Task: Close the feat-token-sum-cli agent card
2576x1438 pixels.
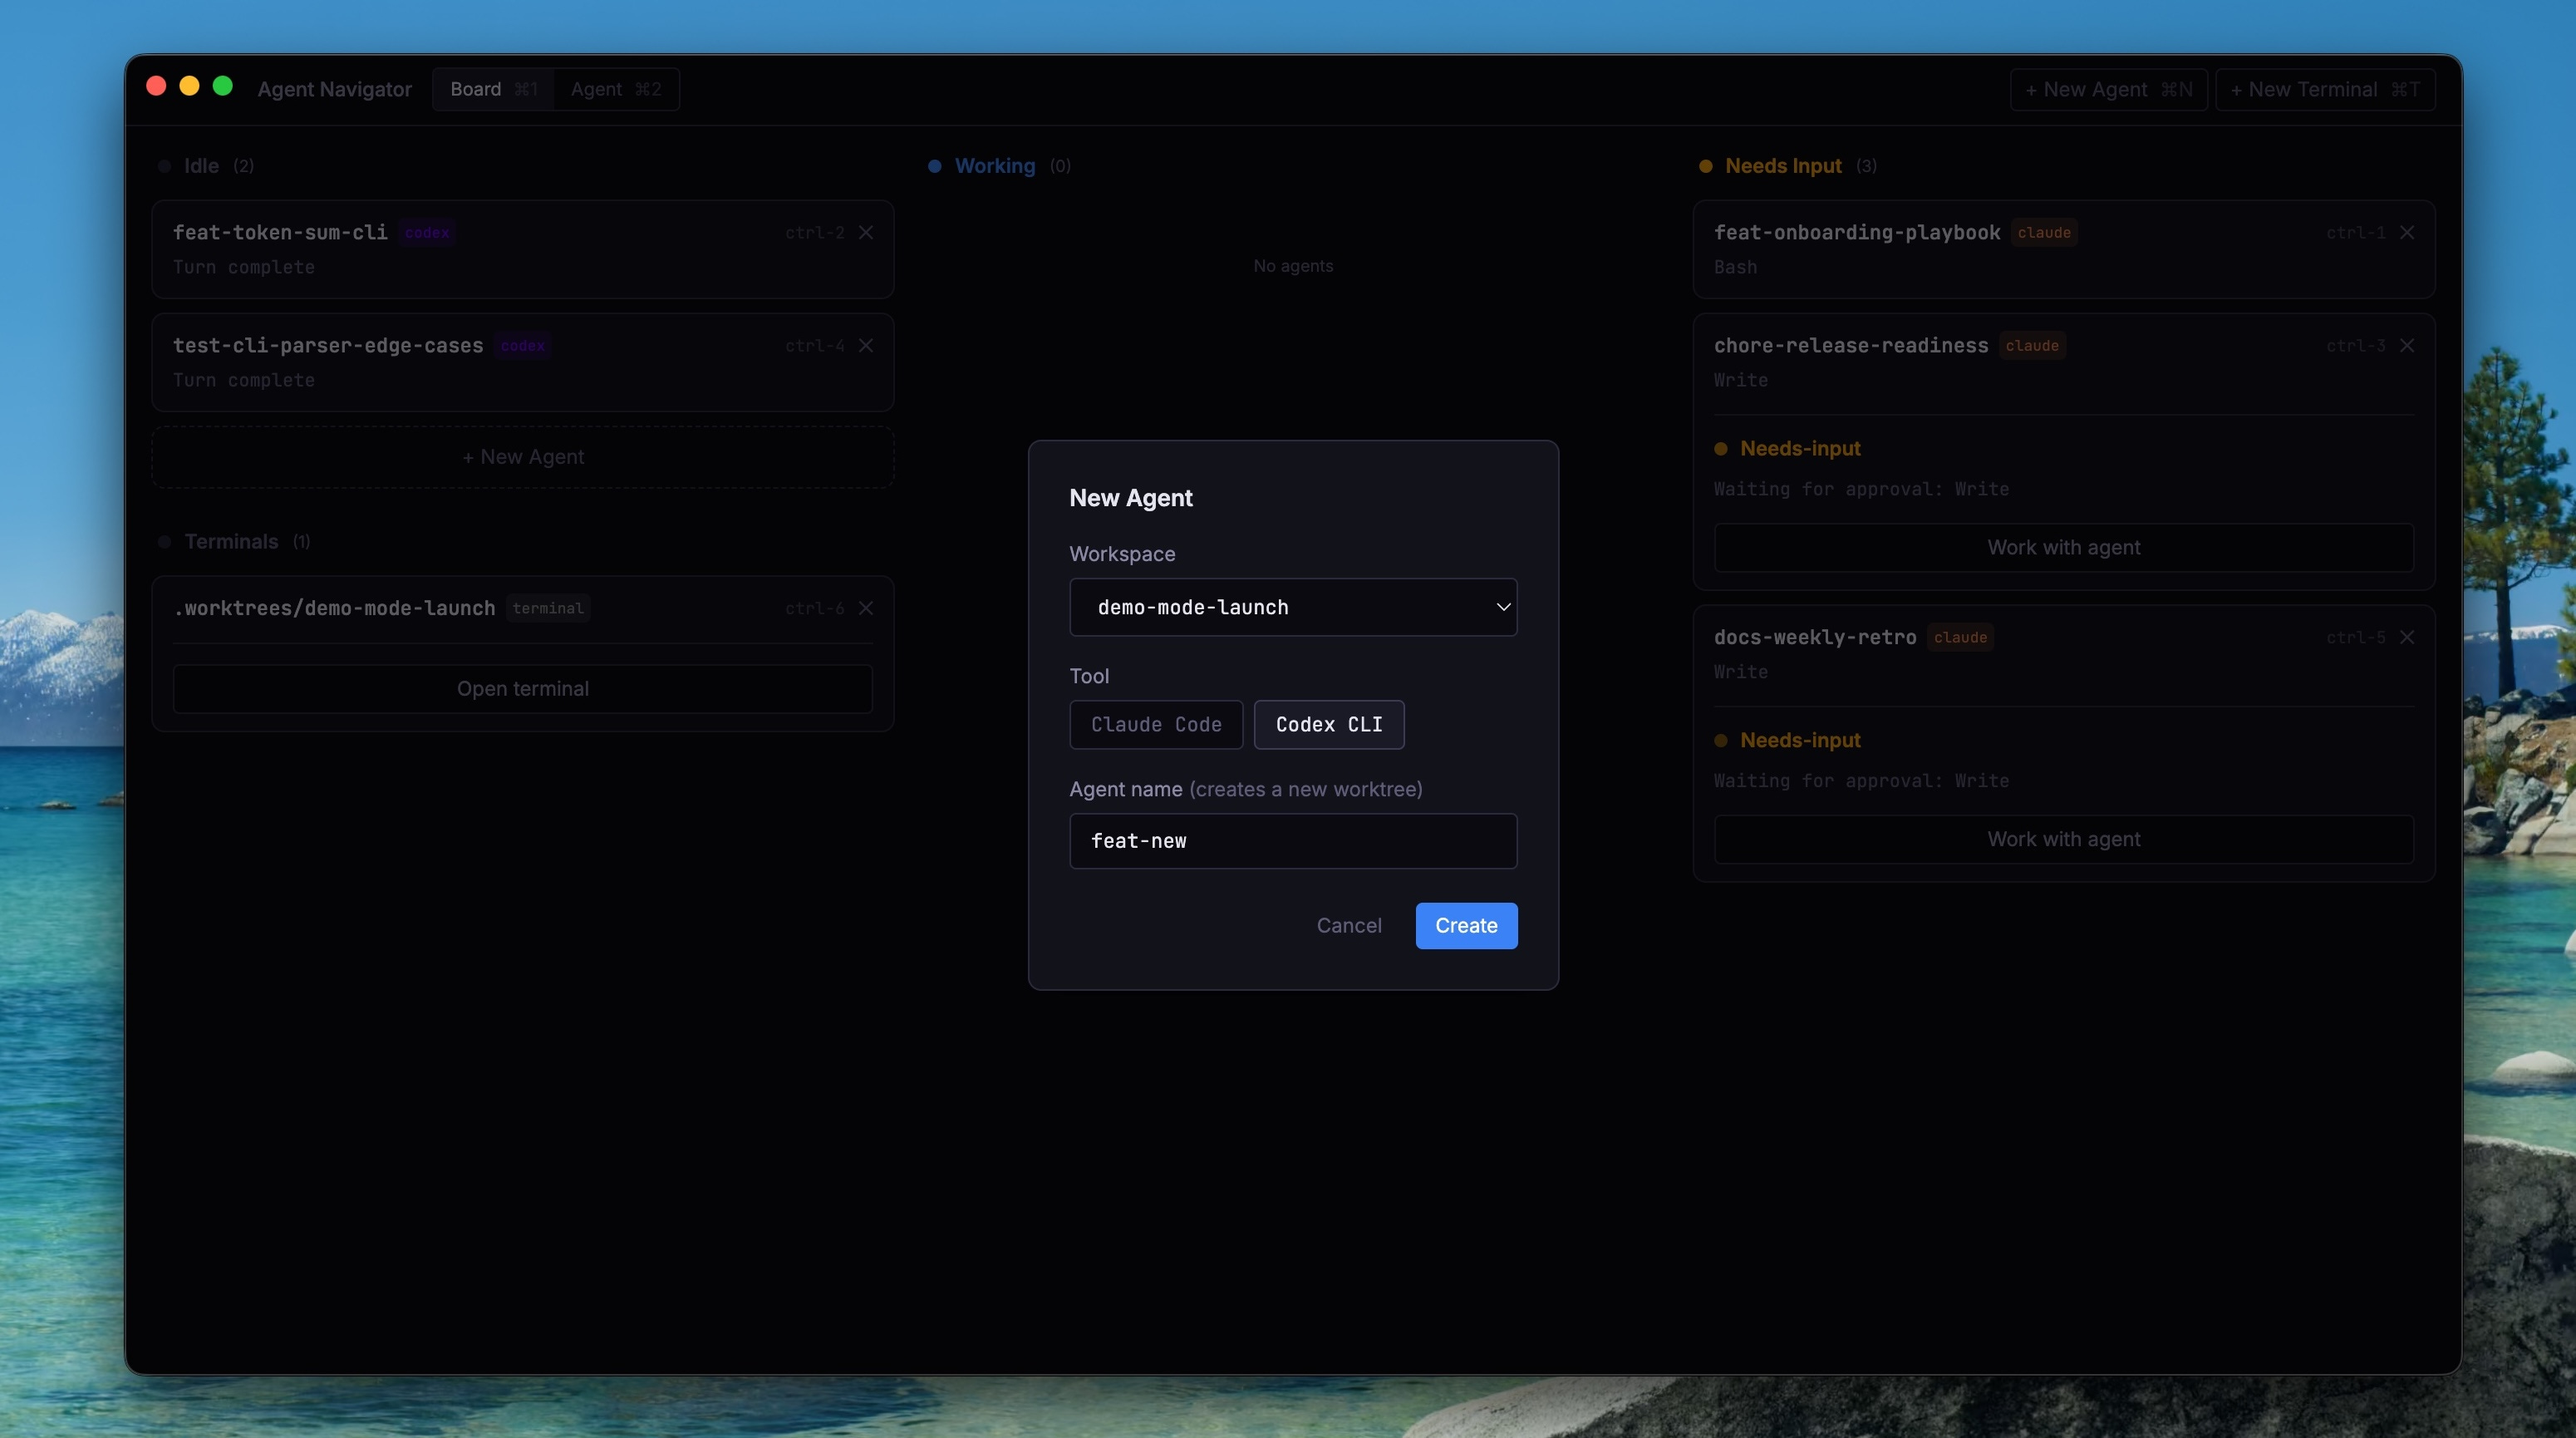Action: (x=866, y=232)
